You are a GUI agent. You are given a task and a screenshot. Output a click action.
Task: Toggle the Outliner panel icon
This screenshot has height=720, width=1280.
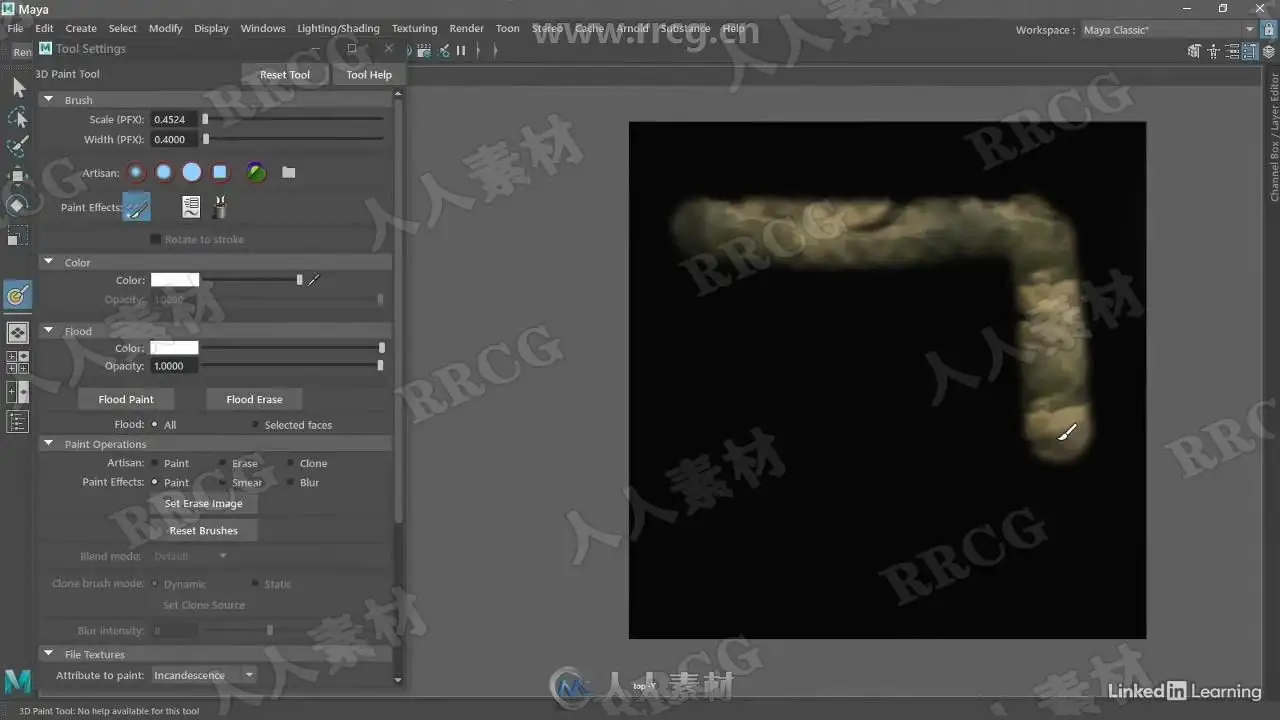pyautogui.click(x=18, y=422)
